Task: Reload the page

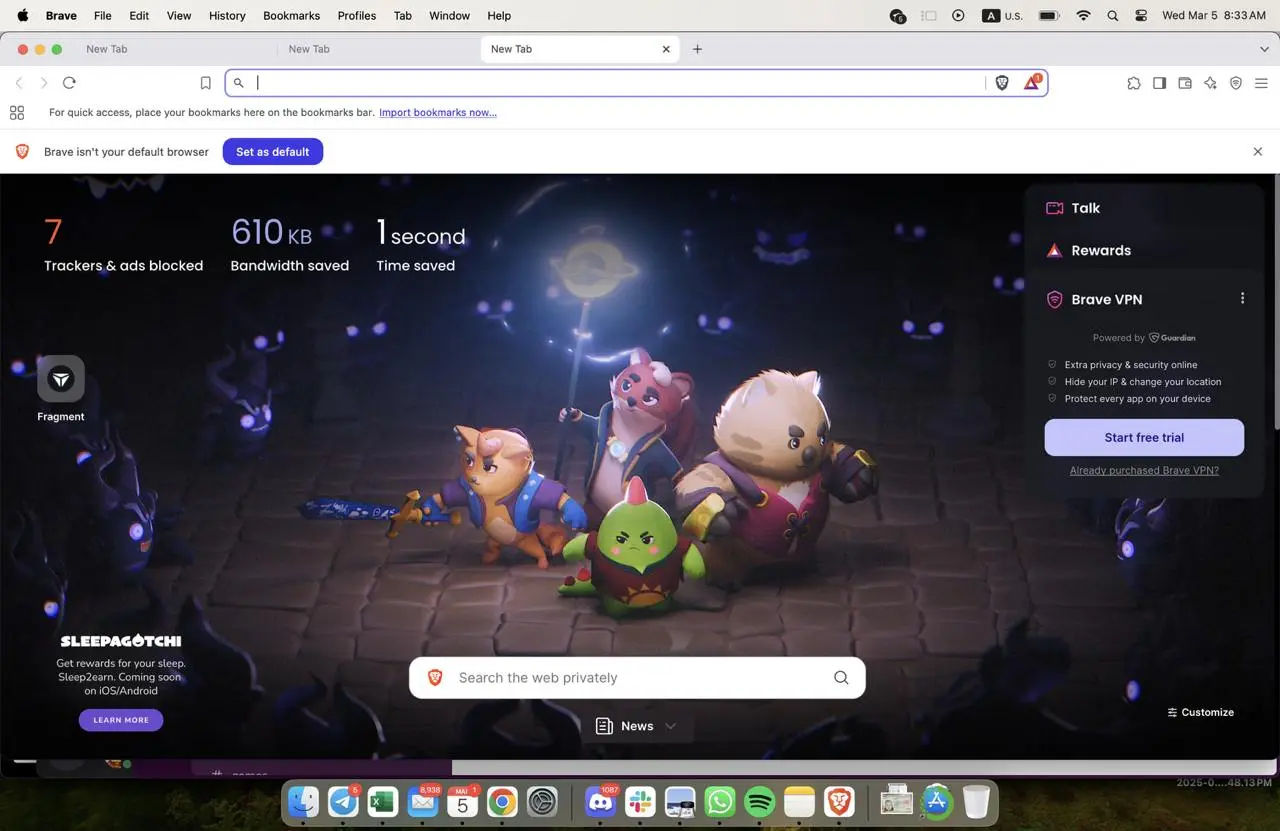Action: [69, 83]
